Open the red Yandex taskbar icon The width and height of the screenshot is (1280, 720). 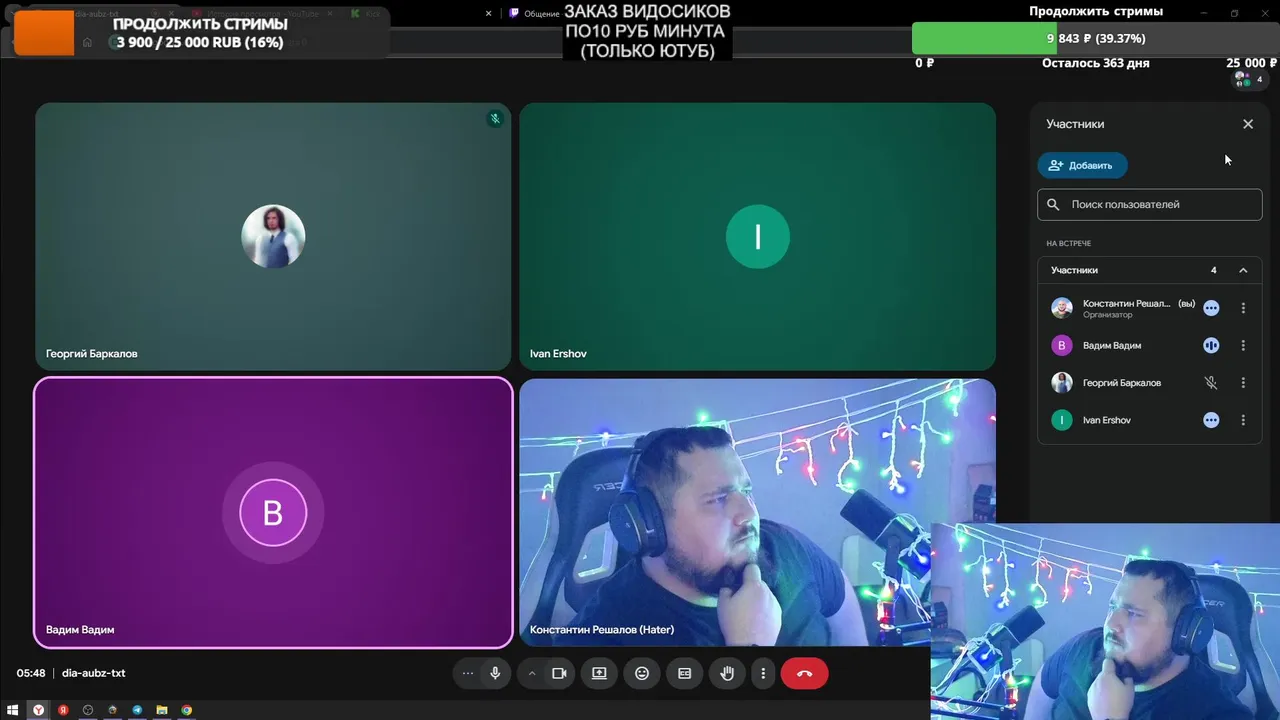point(63,710)
